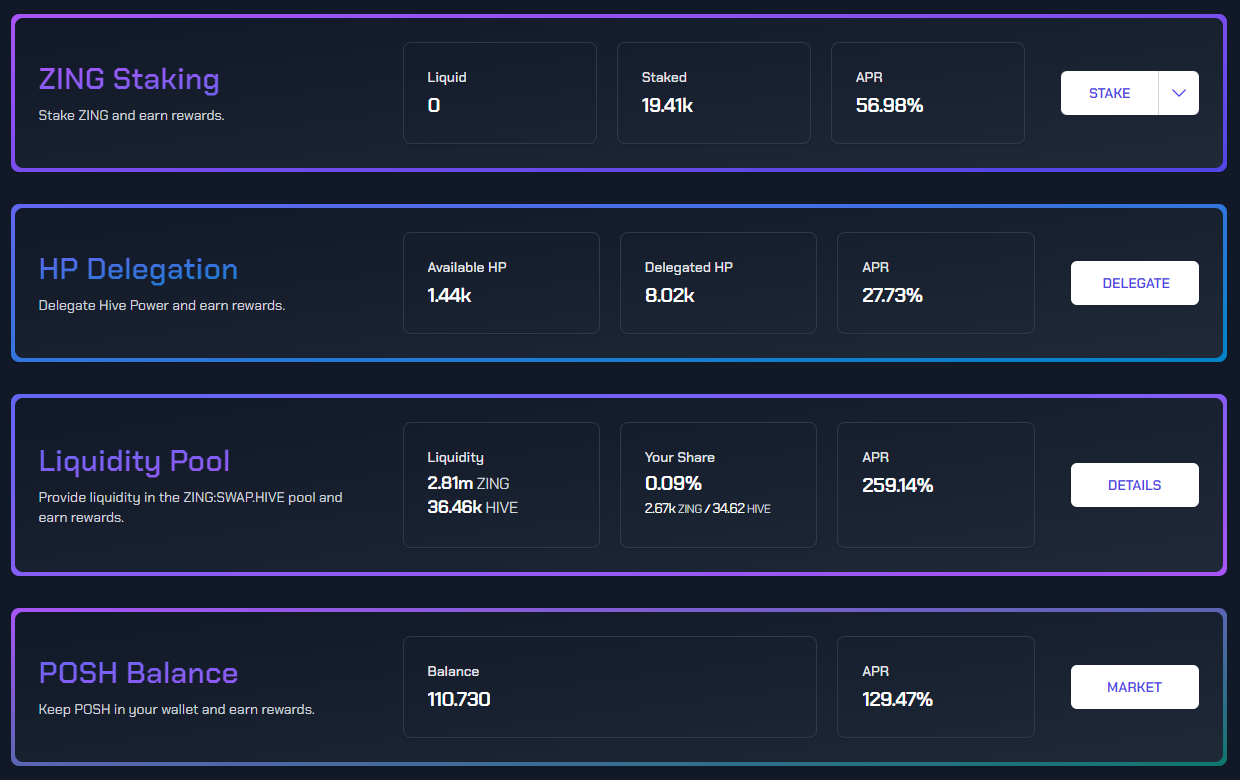Click the "Liquidity" label in the pool card

455,457
